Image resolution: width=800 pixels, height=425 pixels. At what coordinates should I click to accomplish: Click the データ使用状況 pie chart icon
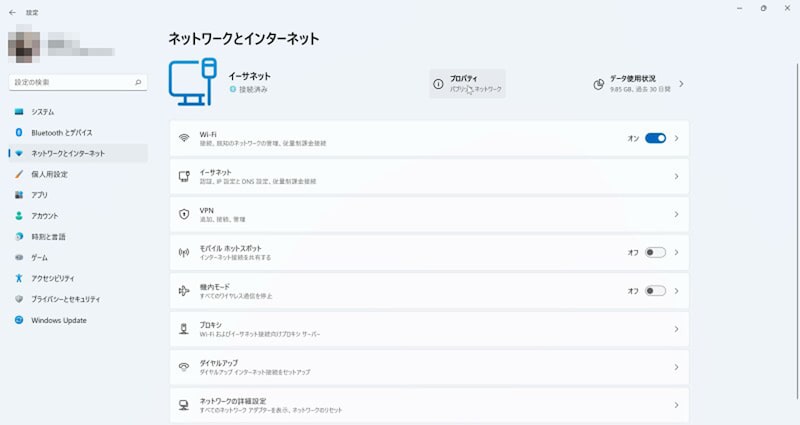[x=598, y=84]
